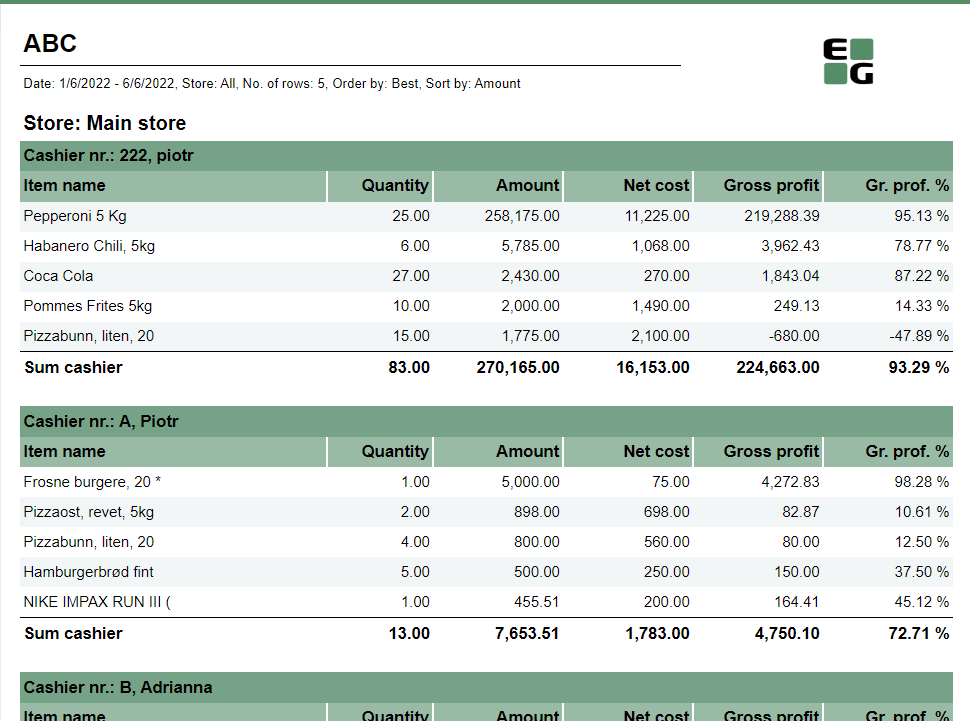Image resolution: width=970 pixels, height=721 pixels.
Task: Click the Hamburgerbrød fint item
Action: pos(88,572)
